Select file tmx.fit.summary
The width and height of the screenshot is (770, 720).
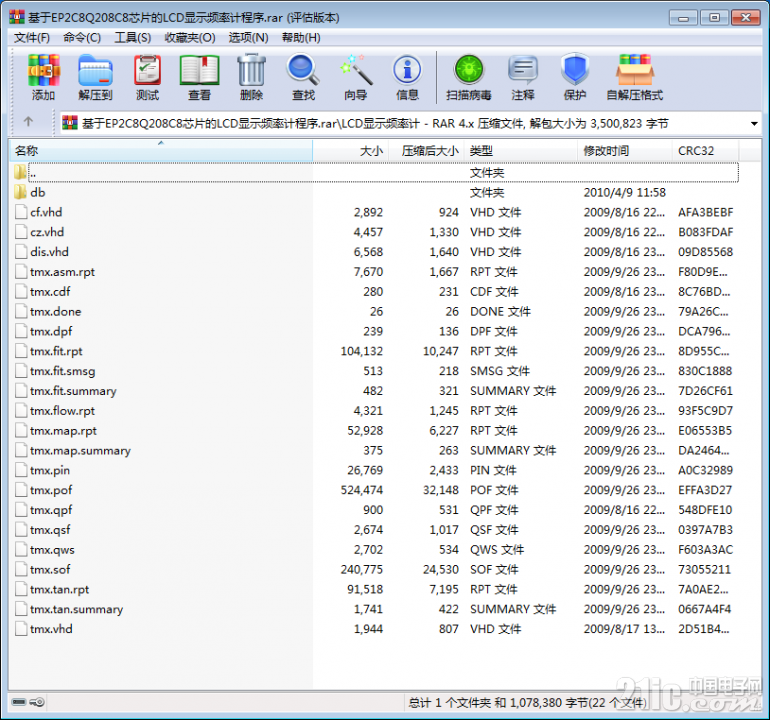click(73, 391)
